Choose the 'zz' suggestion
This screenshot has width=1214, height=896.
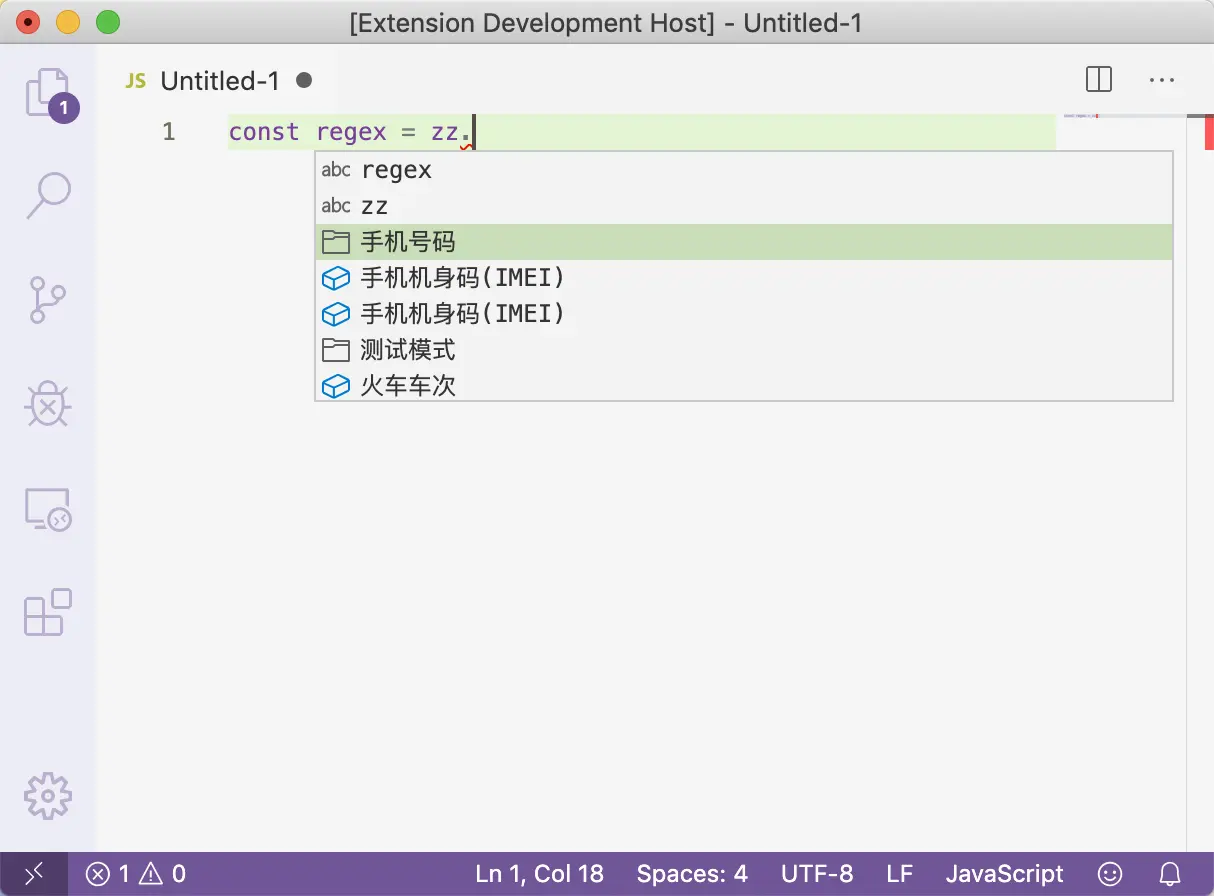click(744, 206)
